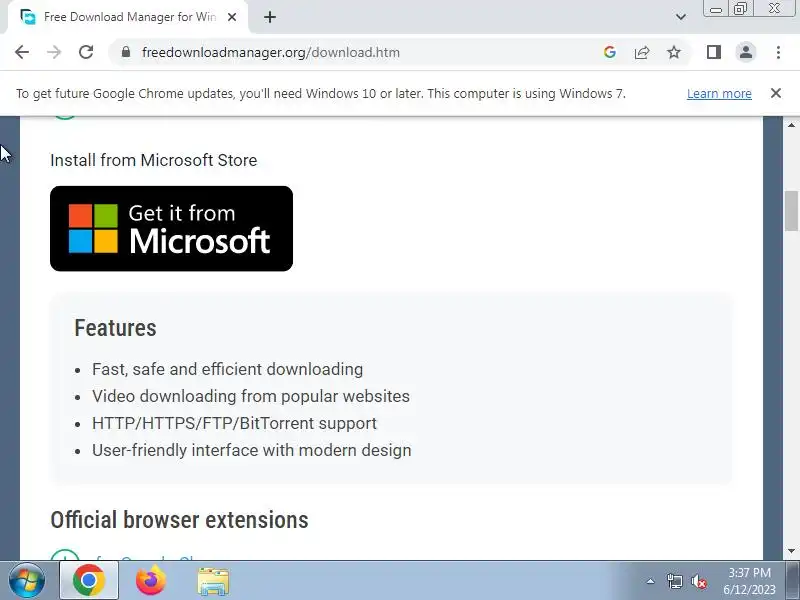Click 'User-friendly interface with modern design' text

[x=252, y=450]
